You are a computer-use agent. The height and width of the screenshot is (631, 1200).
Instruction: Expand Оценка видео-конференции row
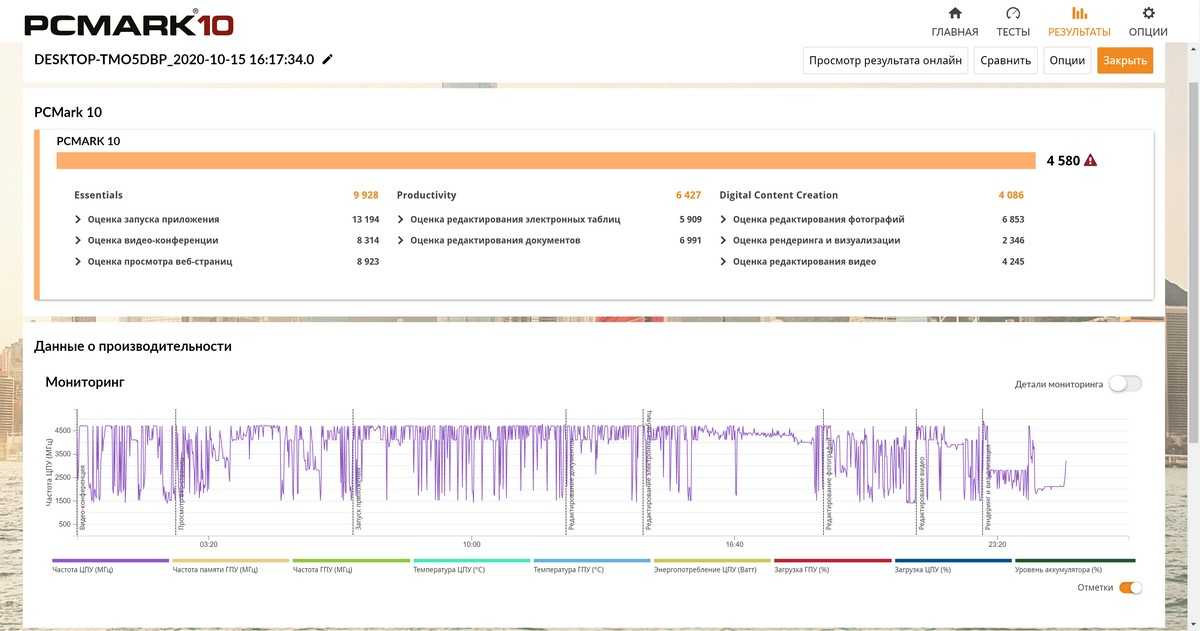78,240
